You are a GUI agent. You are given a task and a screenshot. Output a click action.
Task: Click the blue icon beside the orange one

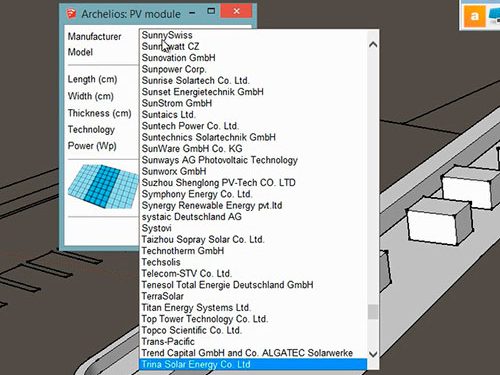coord(494,15)
